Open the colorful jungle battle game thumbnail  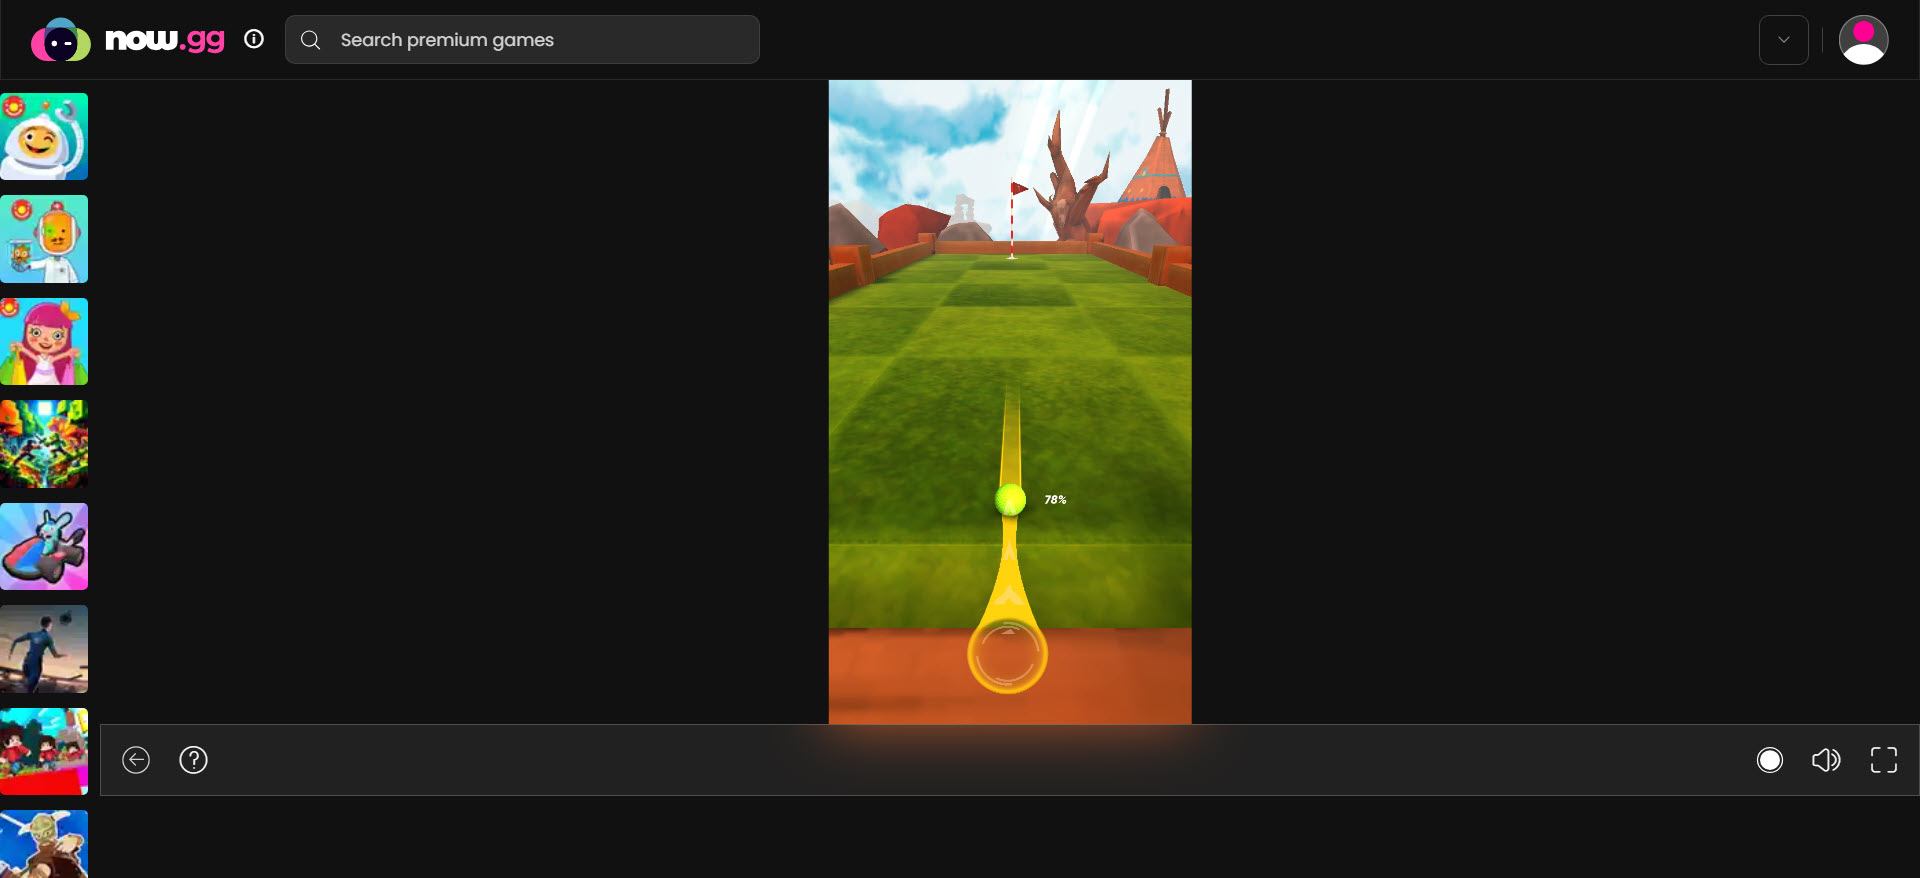pos(44,444)
